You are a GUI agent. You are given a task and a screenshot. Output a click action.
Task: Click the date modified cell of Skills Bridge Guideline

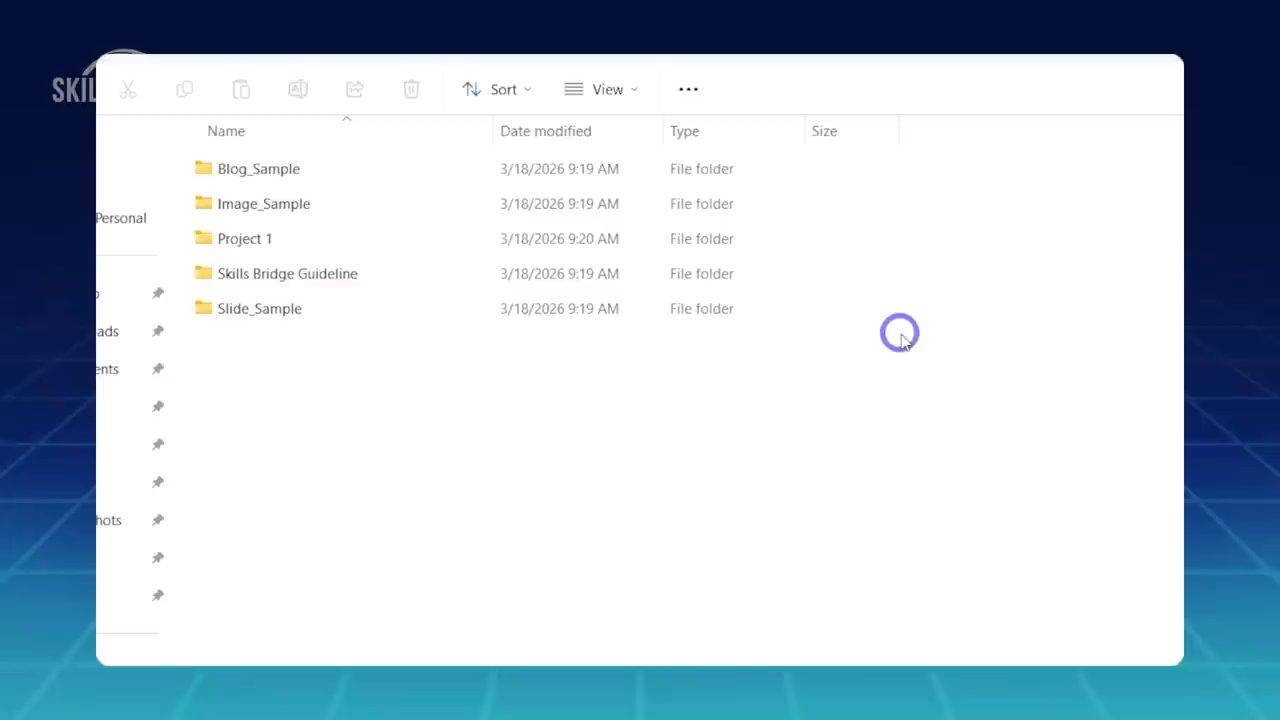click(560, 274)
